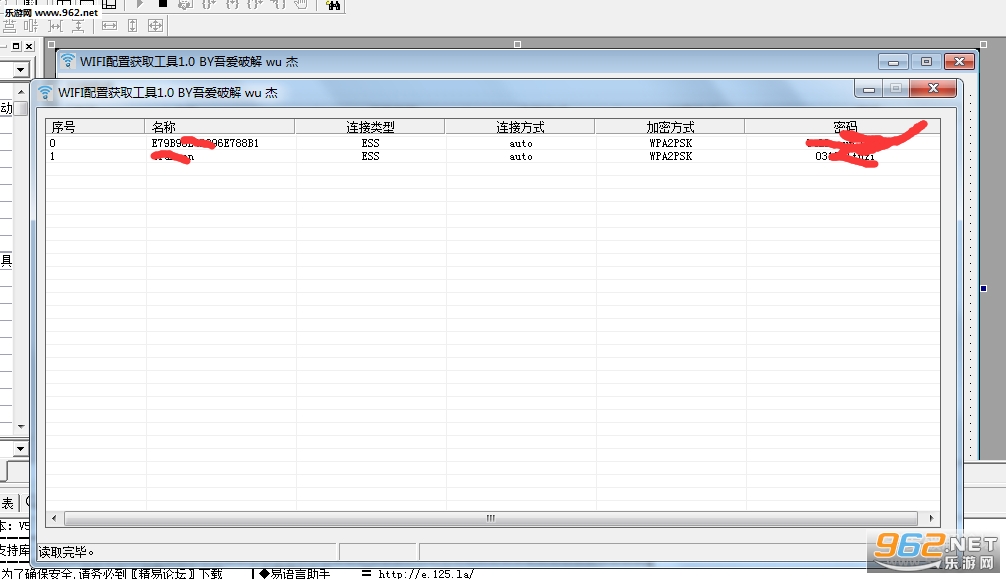Apply equal vertical spacing icon
1006x579 pixels.
(x=78, y=26)
